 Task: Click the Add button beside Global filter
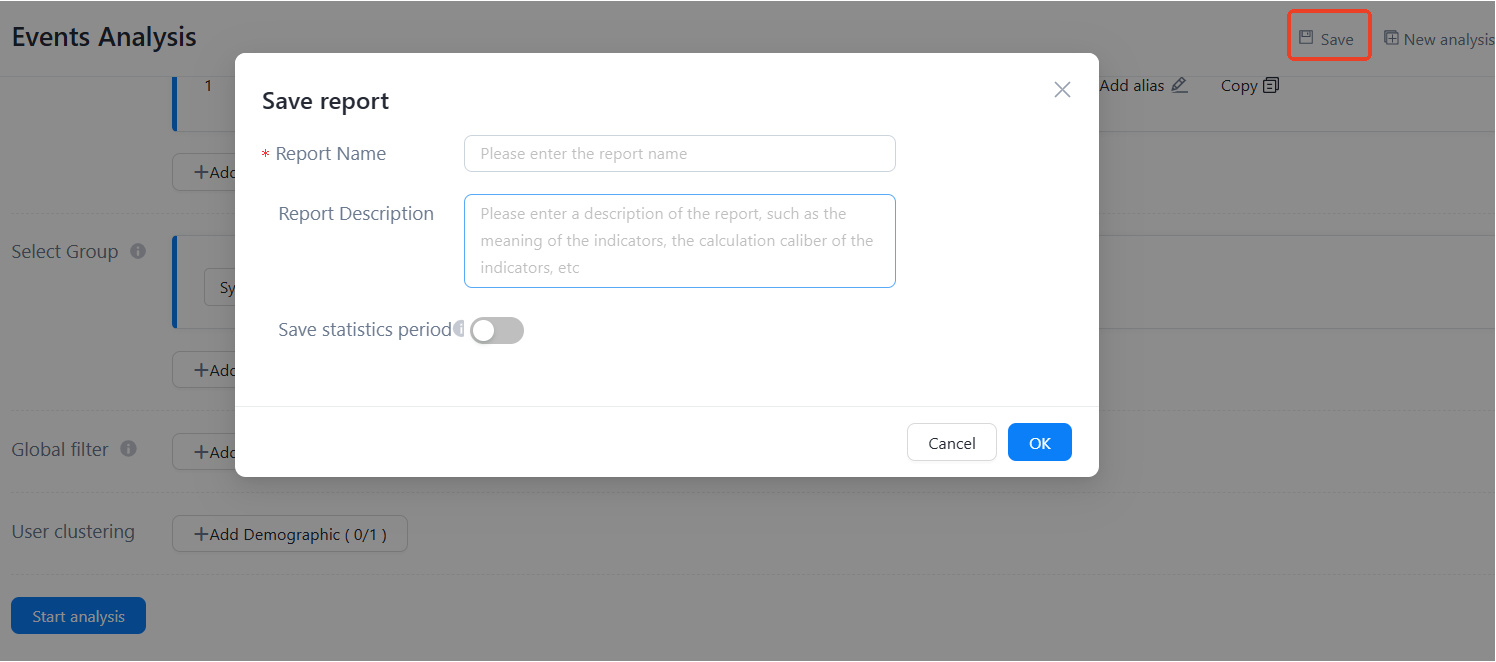tap(204, 452)
